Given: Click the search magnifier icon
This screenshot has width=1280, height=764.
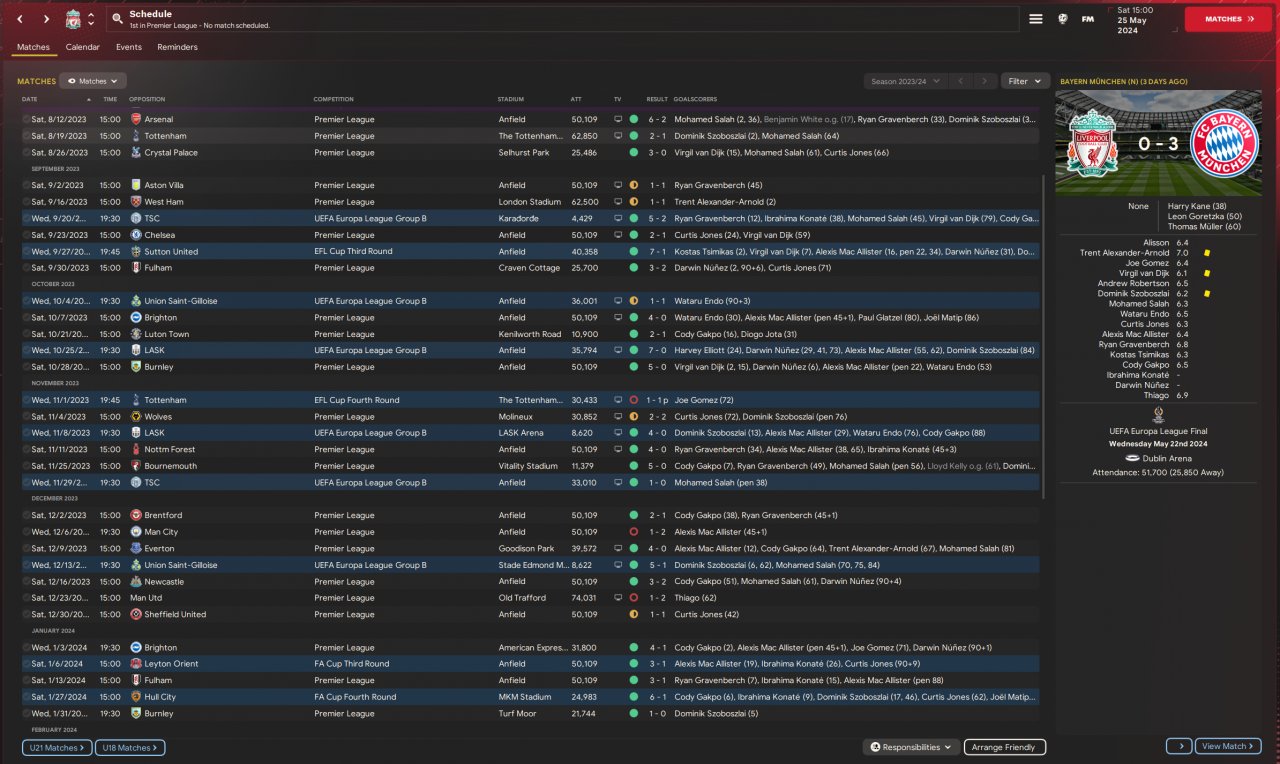Looking at the screenshot, I should [117, 19].
